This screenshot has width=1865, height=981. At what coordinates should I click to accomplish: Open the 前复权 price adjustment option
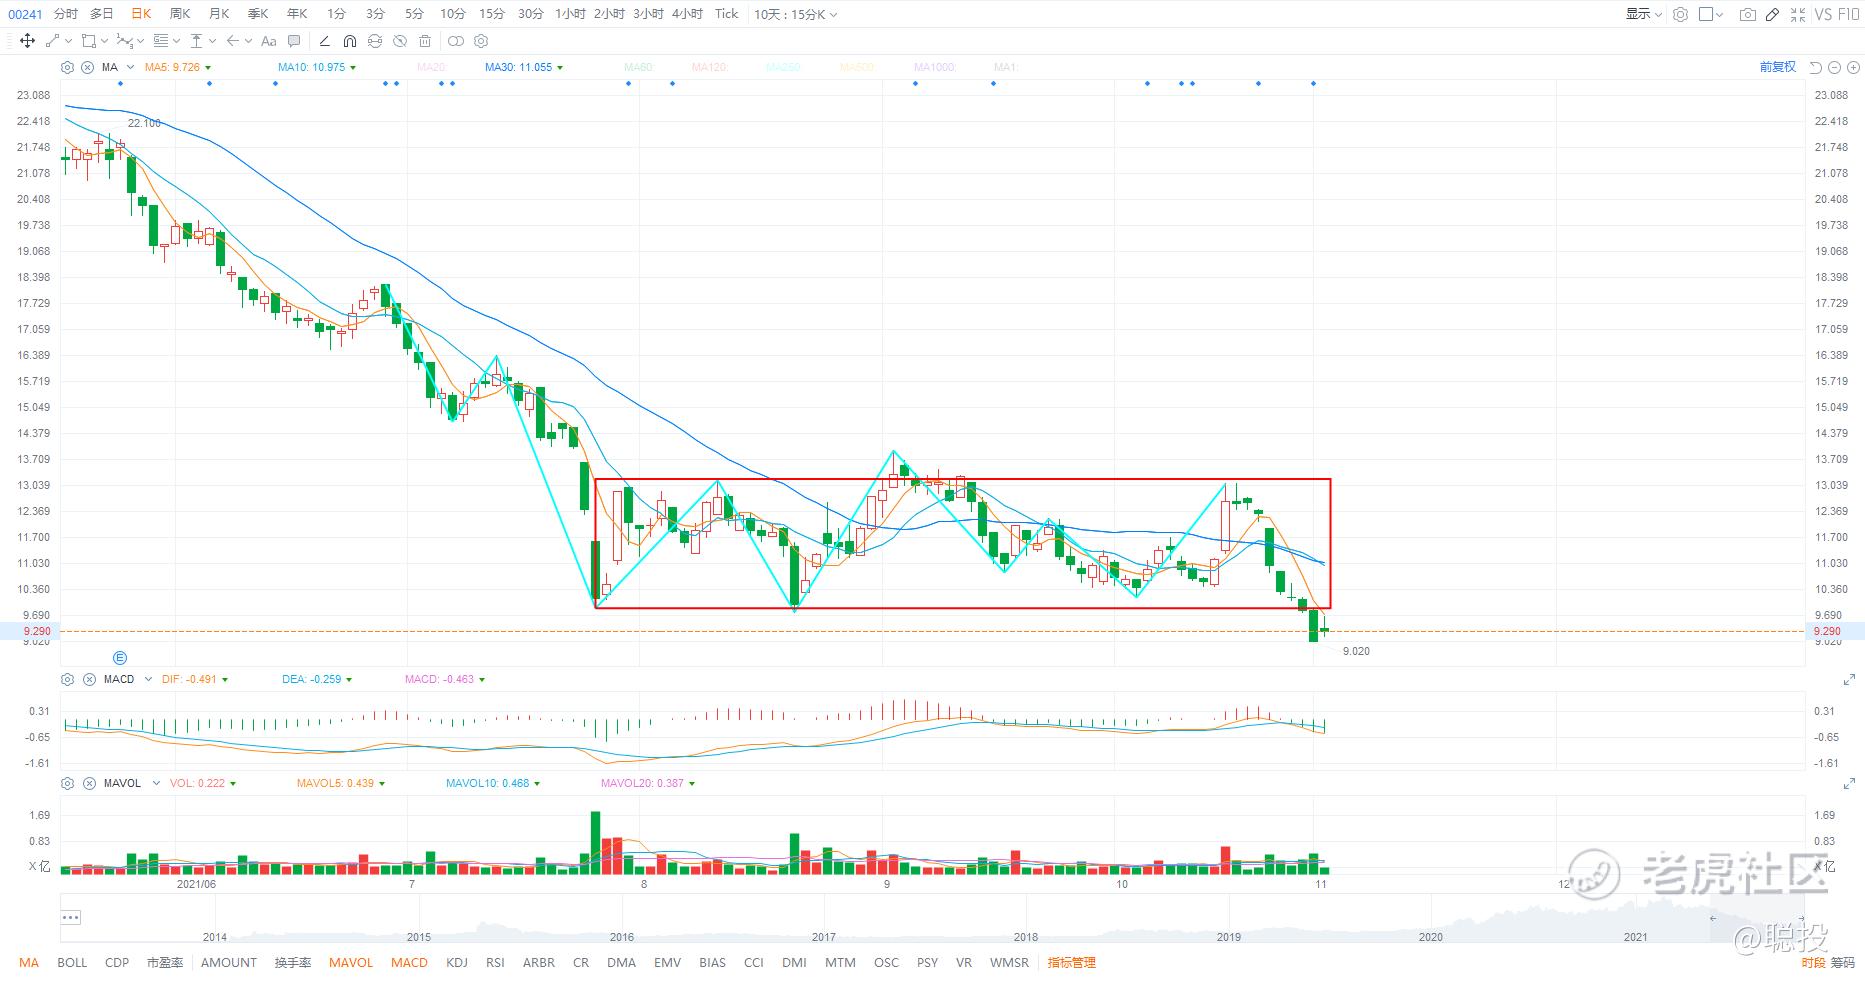tap(1778, 67)
